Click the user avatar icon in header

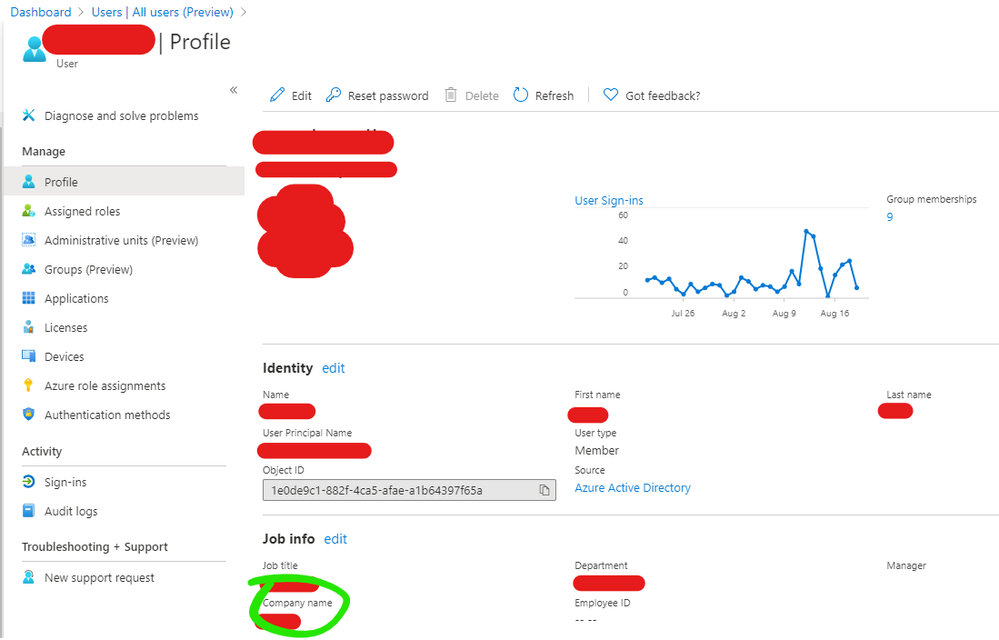point(34,49)
